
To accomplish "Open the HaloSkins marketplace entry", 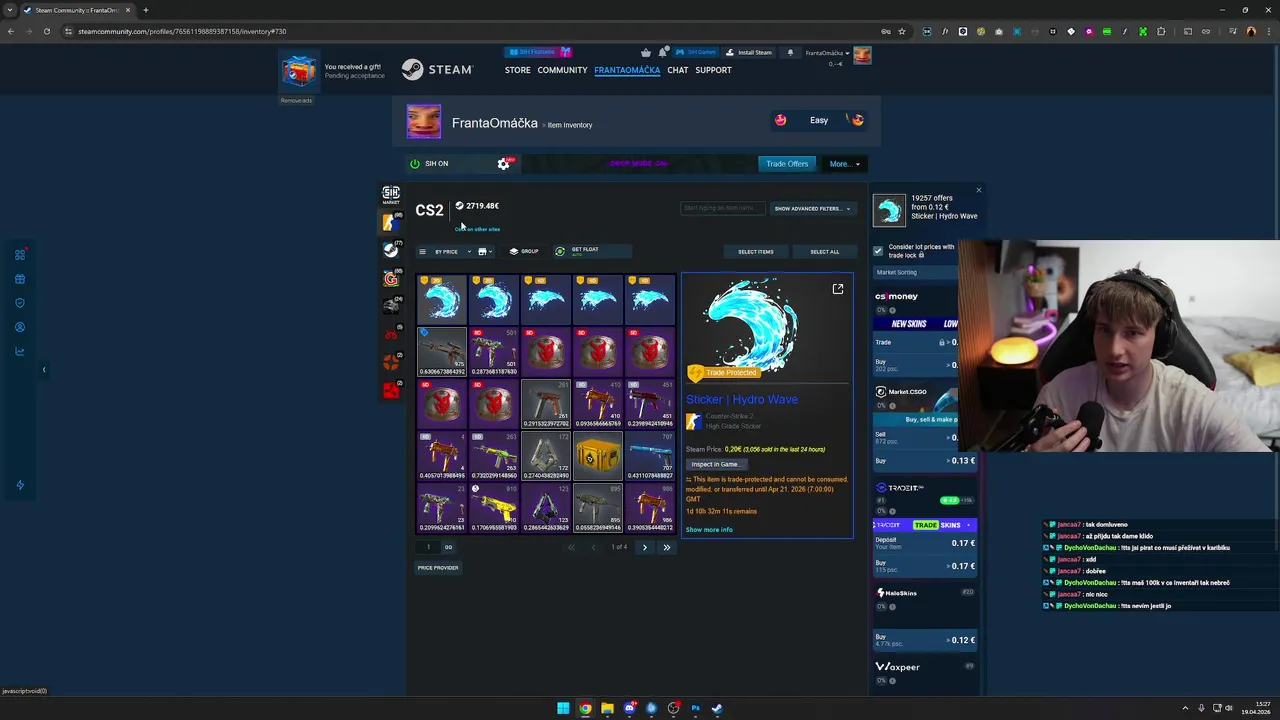I will tap(896, 593).
